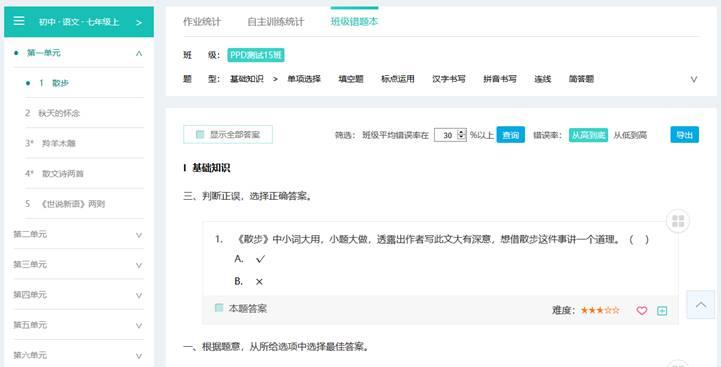Open the hamburger menu icon
The height and width of the screenshot is (367, 721).
19,21
